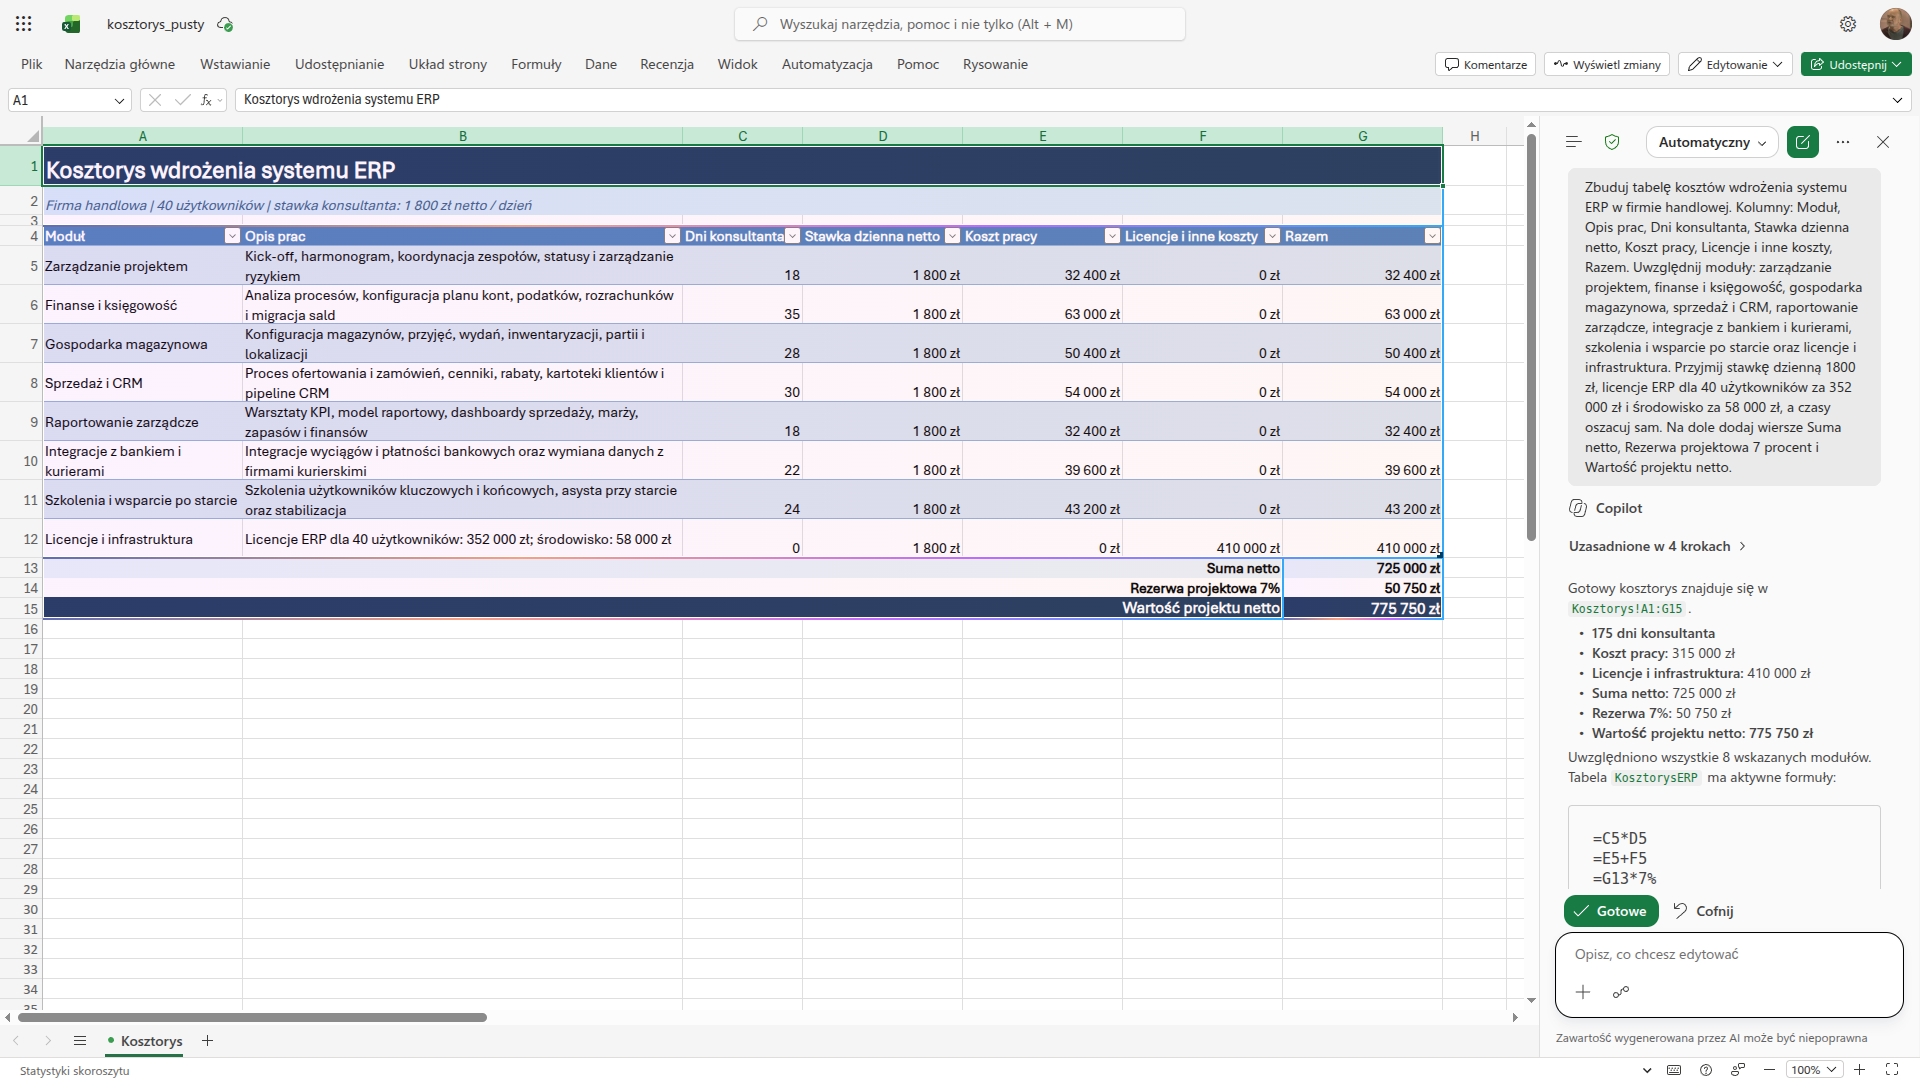This screenshot has width=1920, height=1080.
Task: Click the Wyświetl zmiany button
Action: pos(1607,64)
